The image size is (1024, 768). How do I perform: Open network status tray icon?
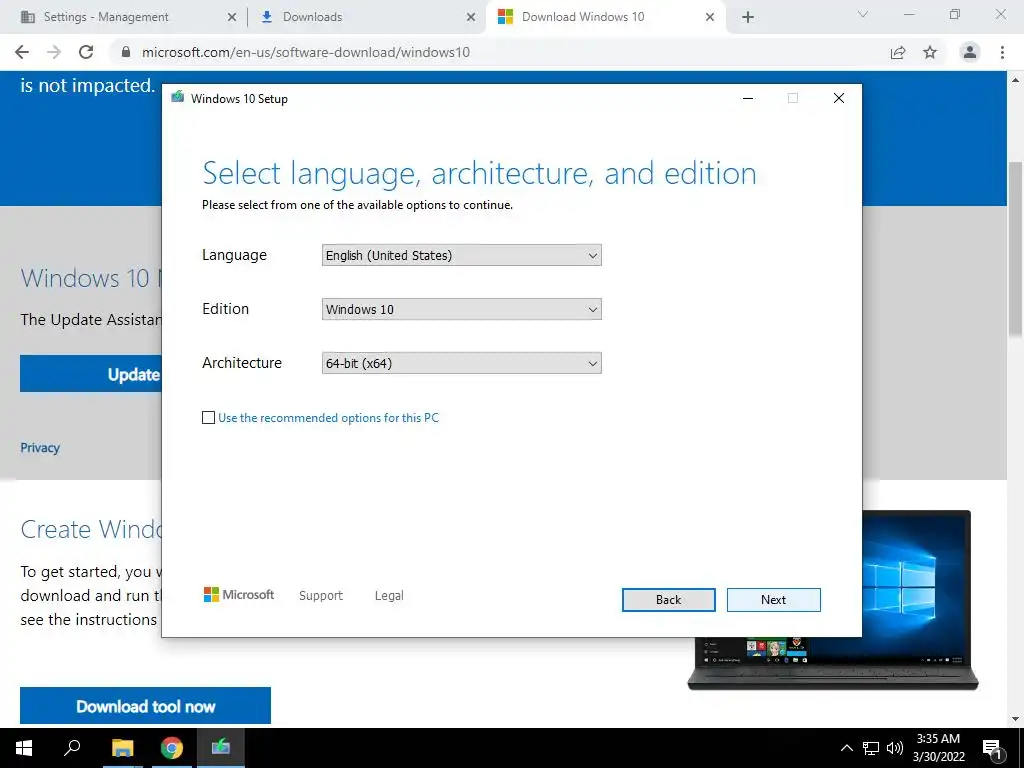871,748
